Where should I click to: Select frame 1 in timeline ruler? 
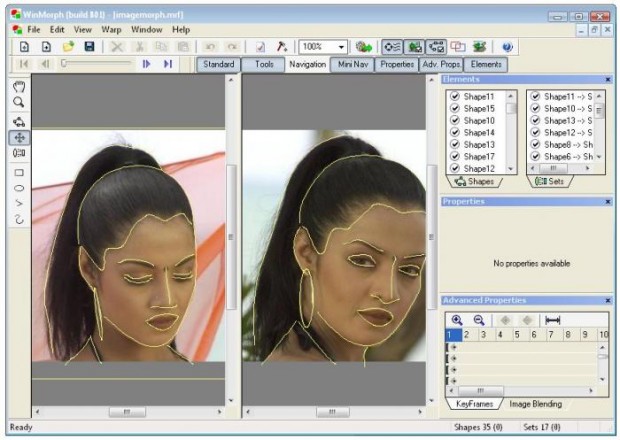click(x=453, y=335)
